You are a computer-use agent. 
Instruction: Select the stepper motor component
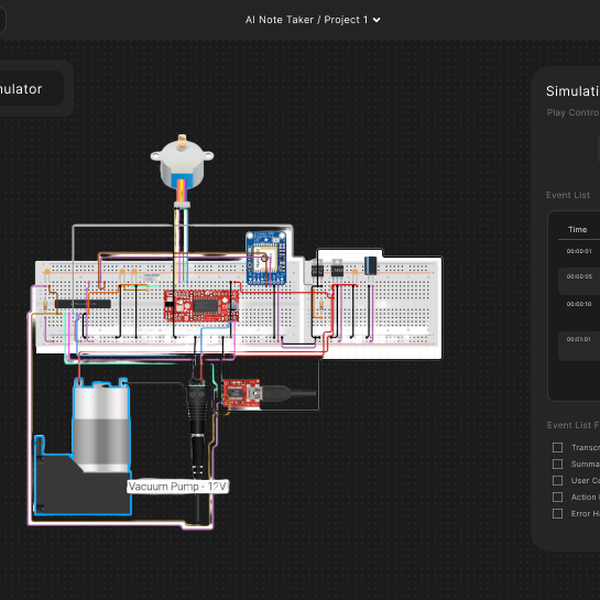point(182,161)
